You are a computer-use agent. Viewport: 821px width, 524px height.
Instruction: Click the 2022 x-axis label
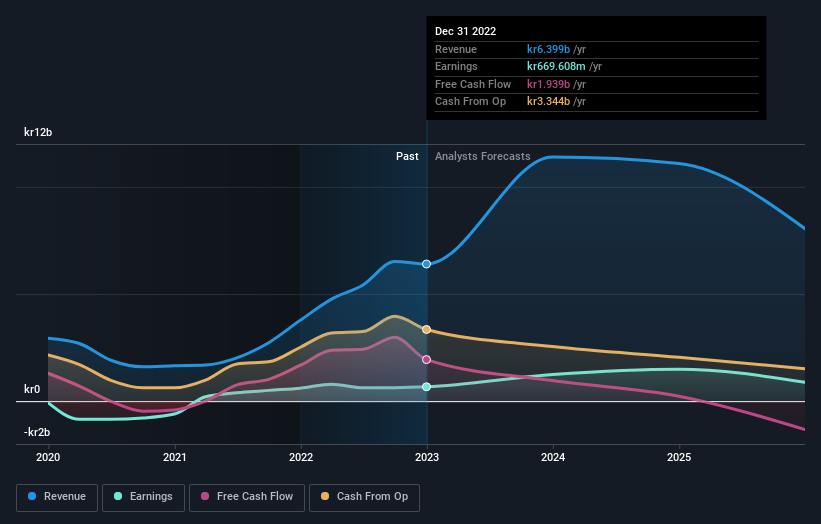point(301,458)
